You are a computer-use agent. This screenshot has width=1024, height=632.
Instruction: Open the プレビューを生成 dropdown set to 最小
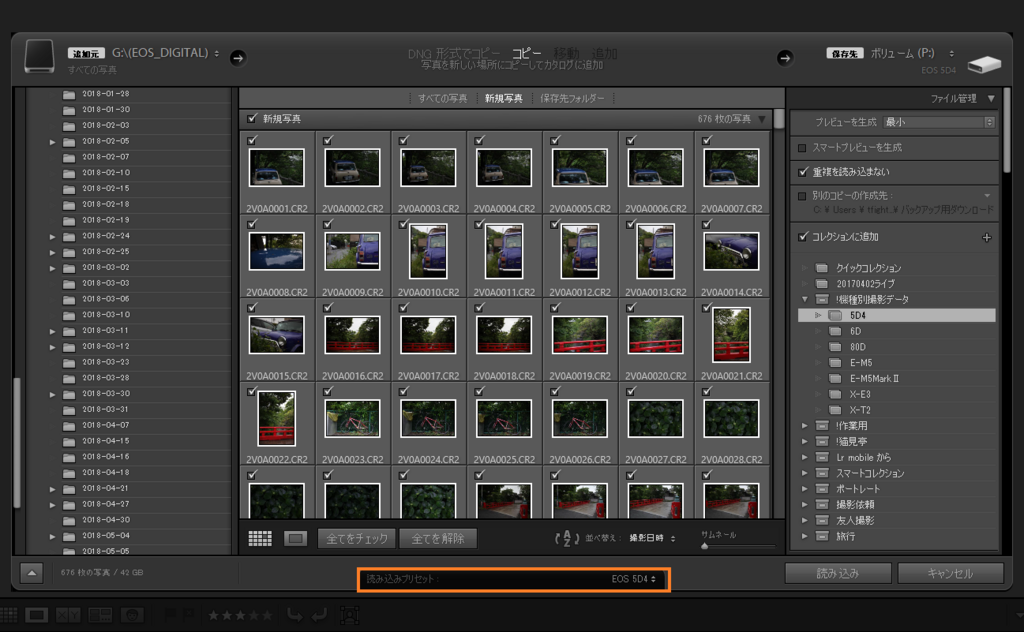click(938, 122)
